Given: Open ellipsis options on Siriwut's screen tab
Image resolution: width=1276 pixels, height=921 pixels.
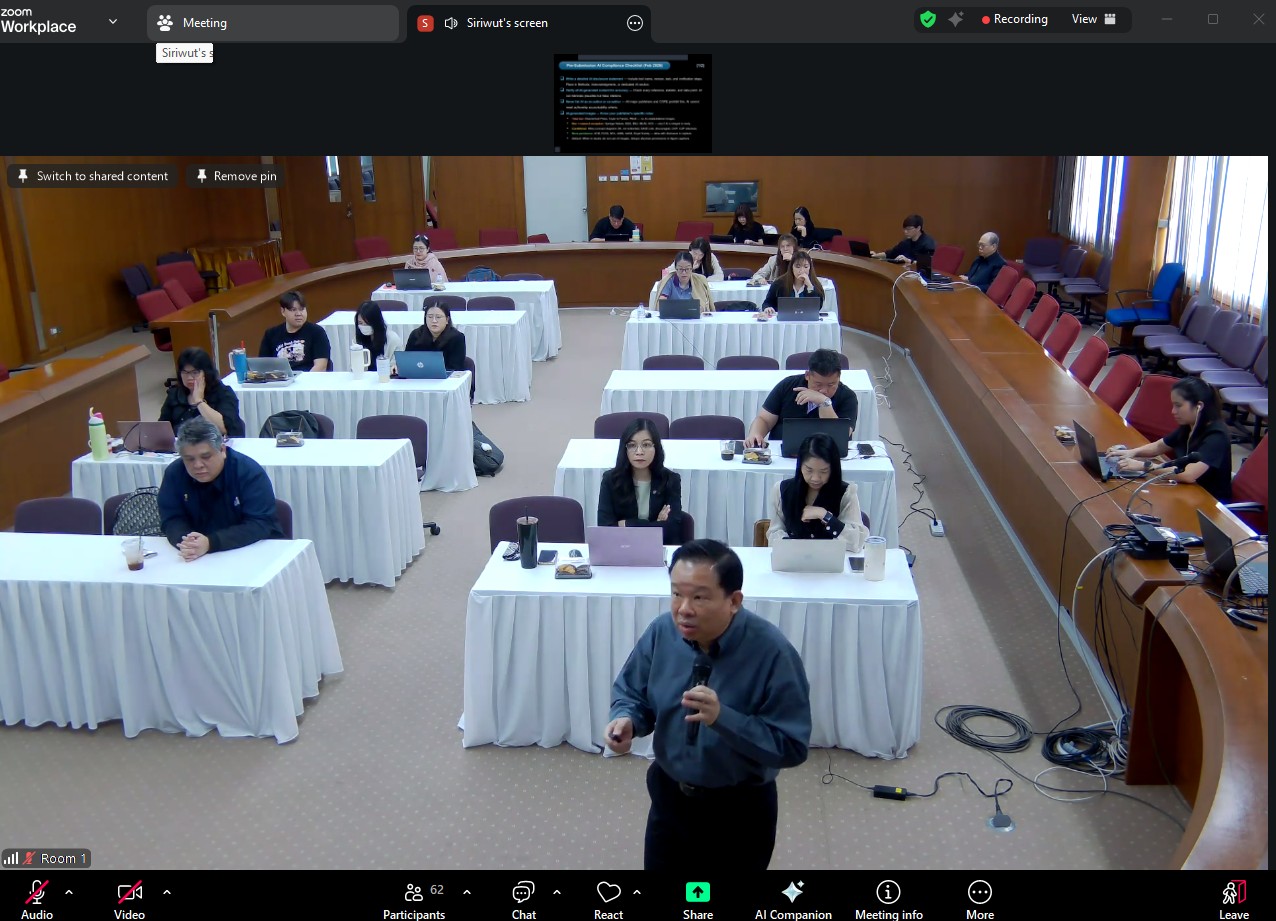Looking at the screenshot, I should pos(635,23).
